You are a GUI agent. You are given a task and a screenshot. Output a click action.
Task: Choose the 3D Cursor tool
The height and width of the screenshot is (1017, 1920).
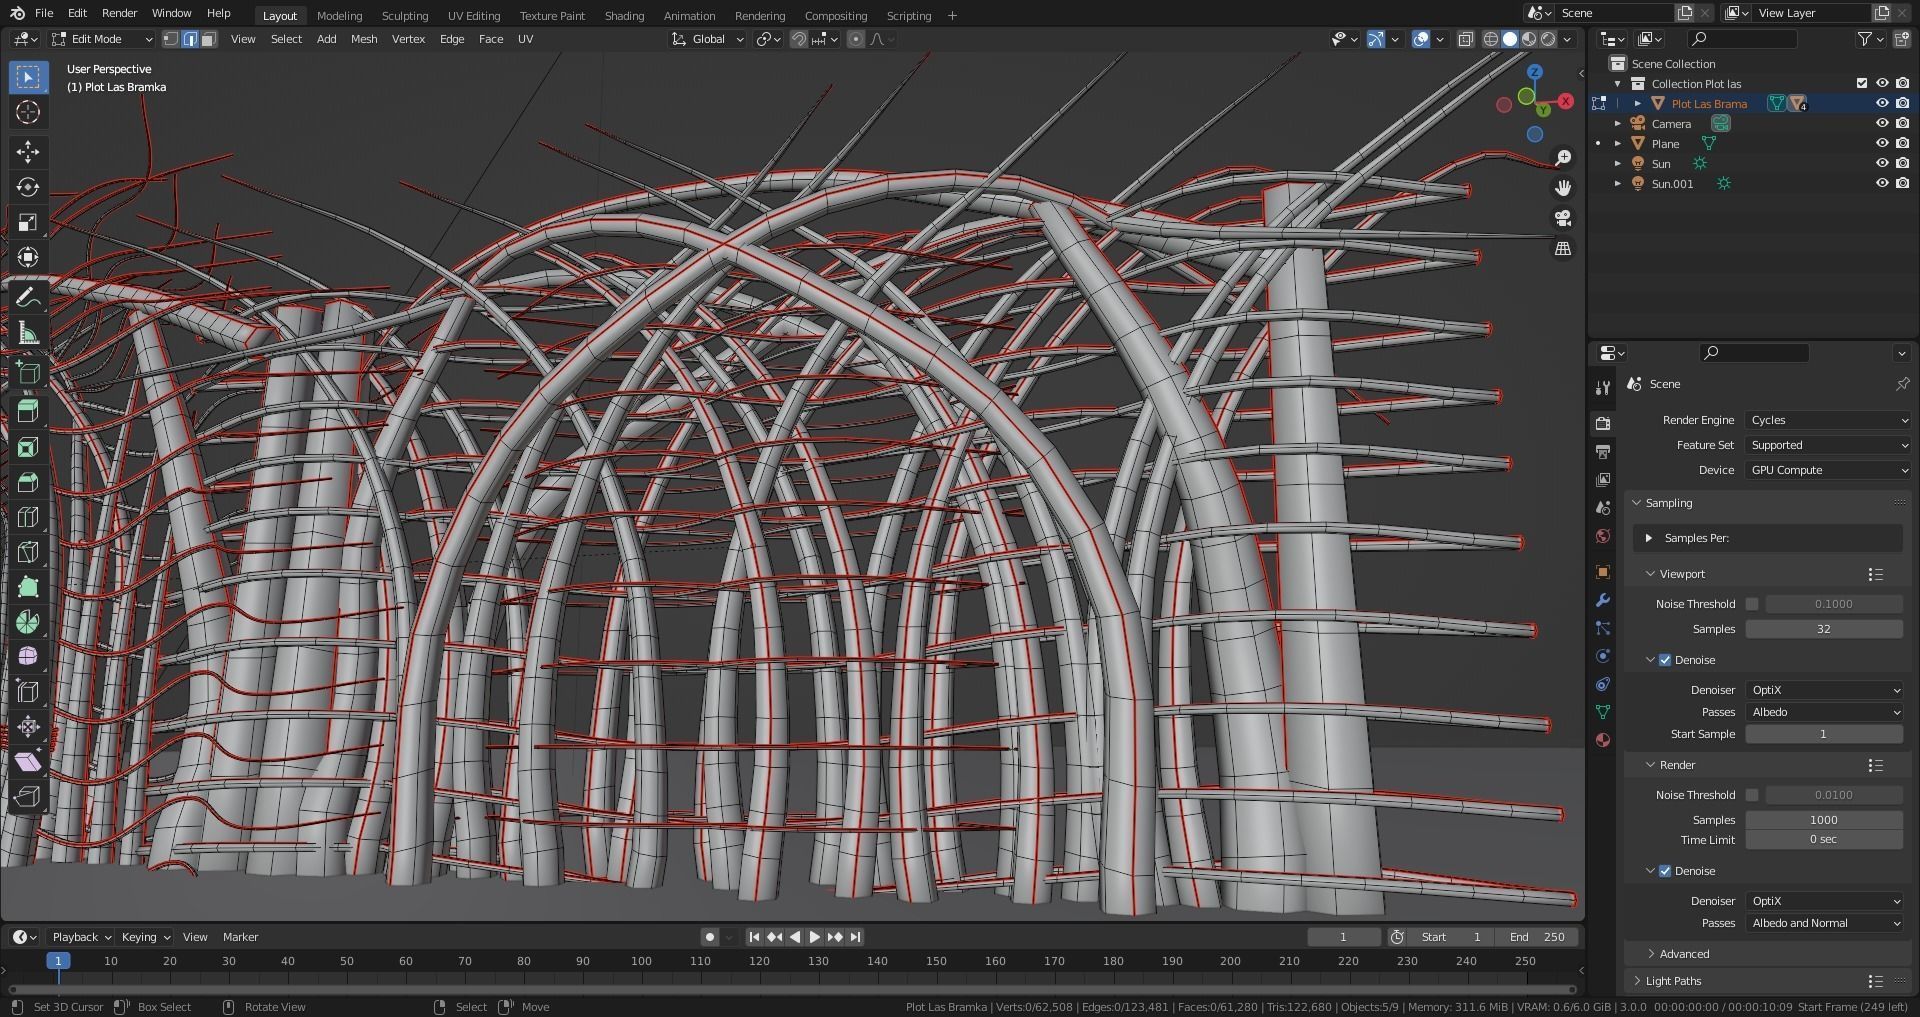(x=28, y=112)
